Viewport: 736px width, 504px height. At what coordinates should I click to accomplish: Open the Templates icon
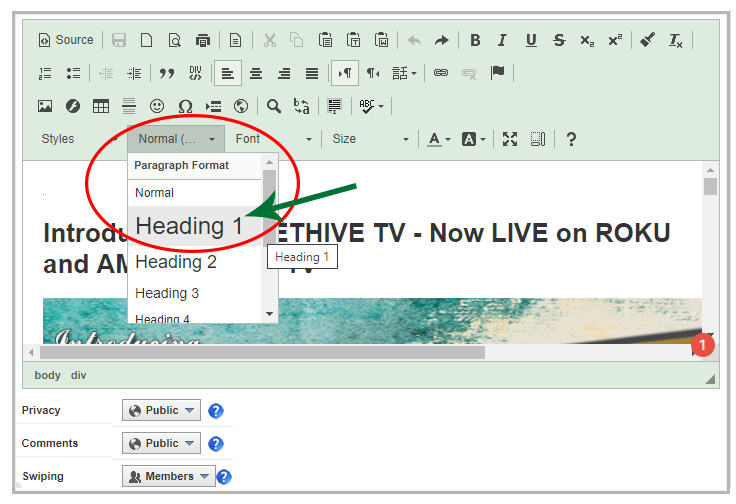tap(236, 40)
